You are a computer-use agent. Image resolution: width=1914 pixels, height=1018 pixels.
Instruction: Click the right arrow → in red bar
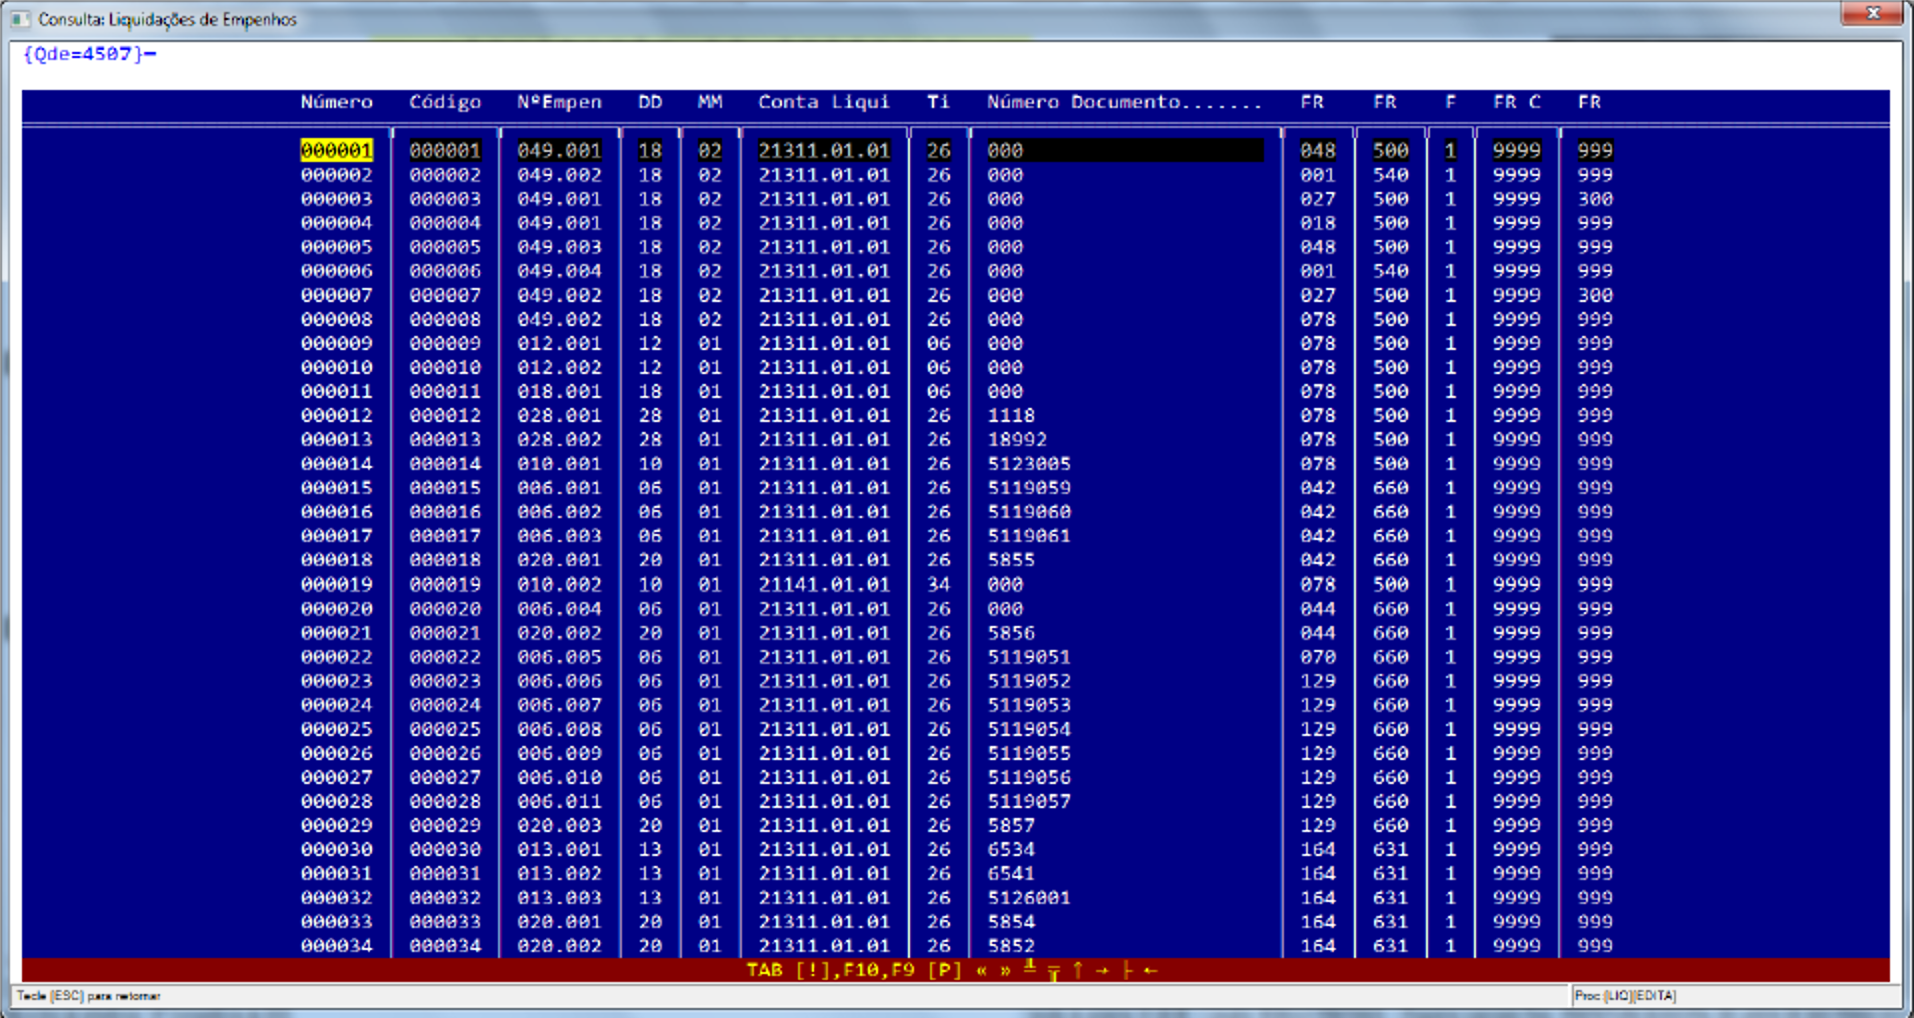click(1102, 970)
